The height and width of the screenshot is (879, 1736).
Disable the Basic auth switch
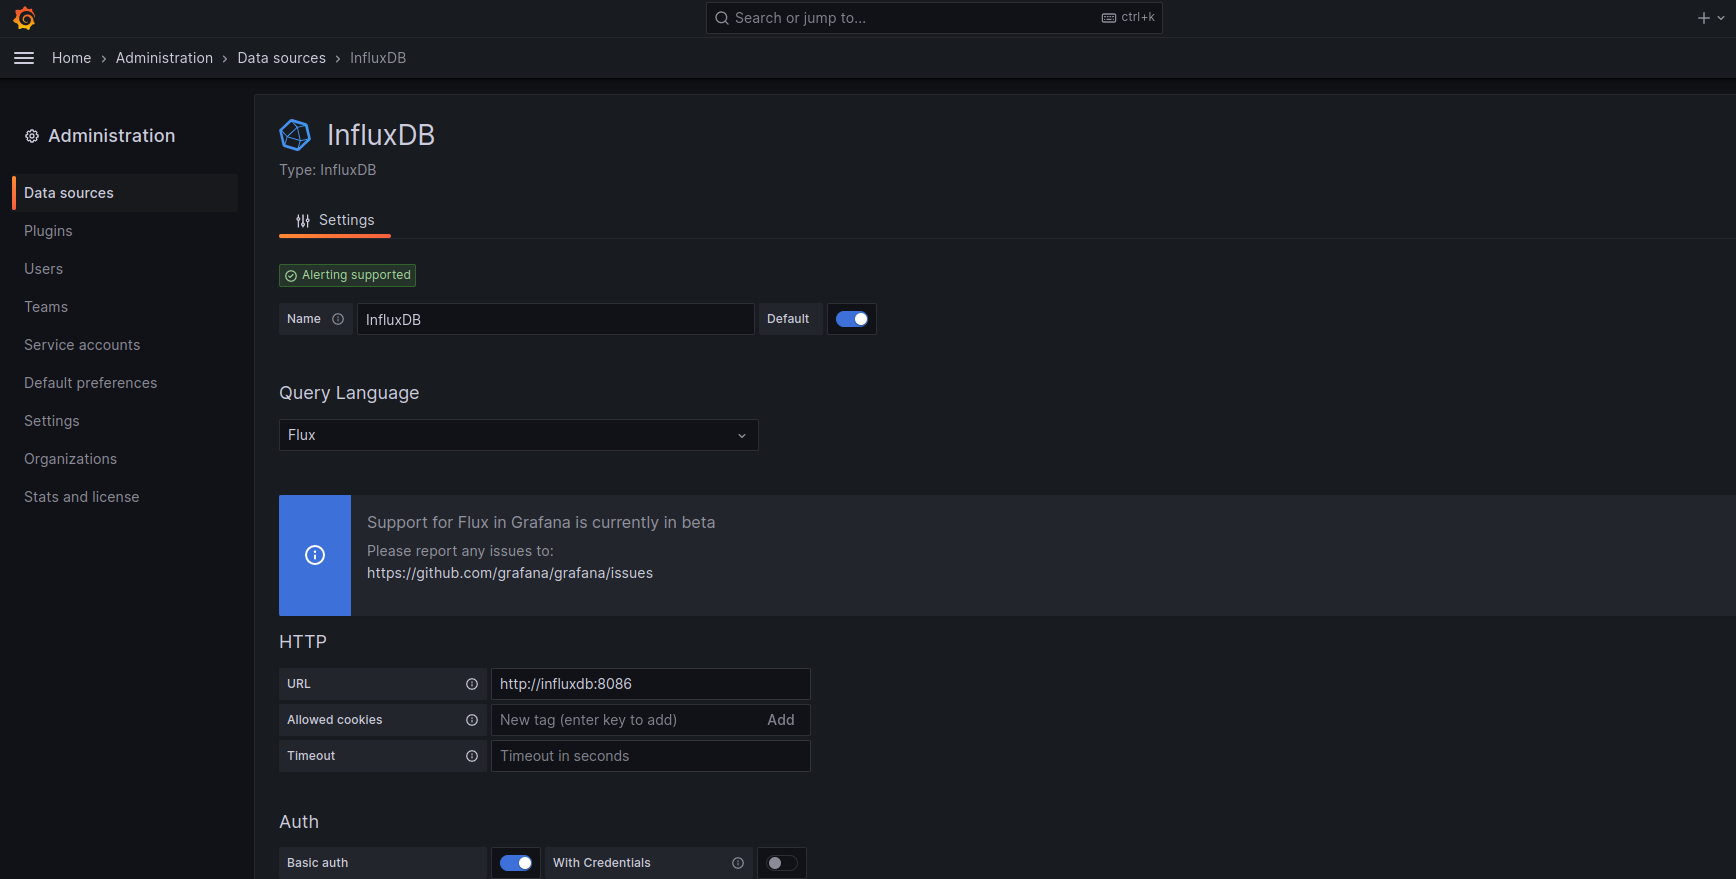pyautogui.click(x=516, y=863)
